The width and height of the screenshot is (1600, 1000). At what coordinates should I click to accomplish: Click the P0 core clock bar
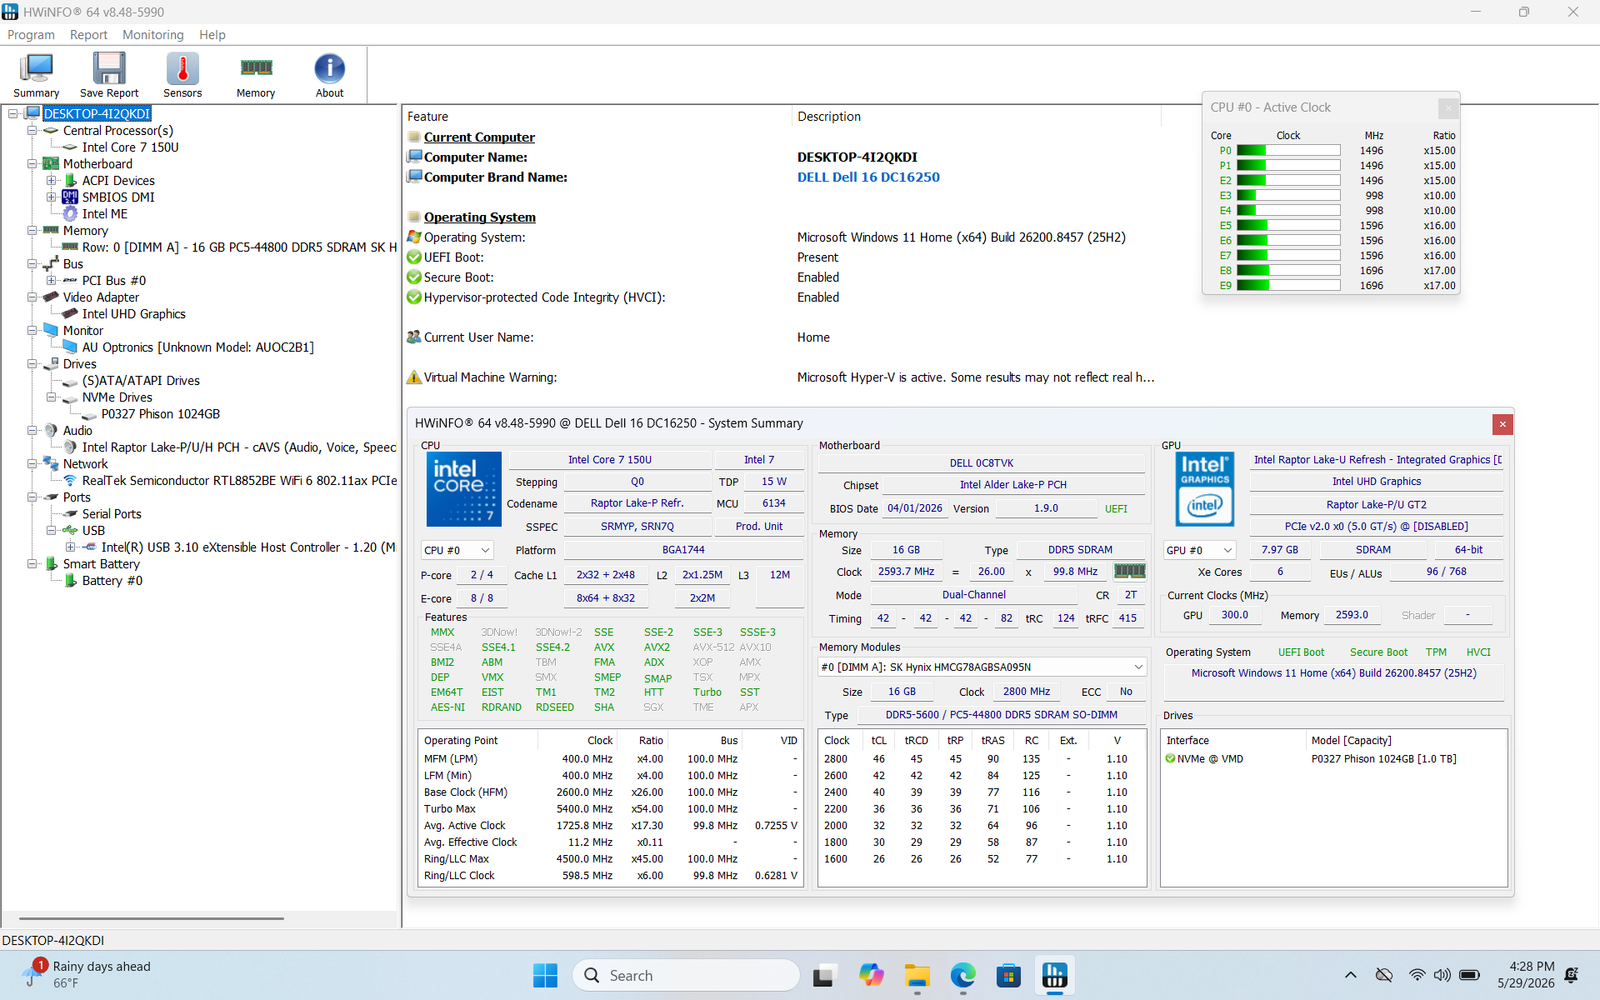(x=1288, y=151)
